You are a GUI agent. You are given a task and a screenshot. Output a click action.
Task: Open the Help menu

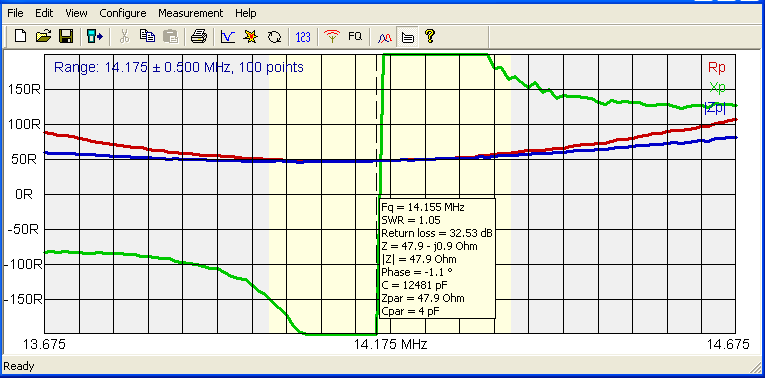tap(245, 13)
